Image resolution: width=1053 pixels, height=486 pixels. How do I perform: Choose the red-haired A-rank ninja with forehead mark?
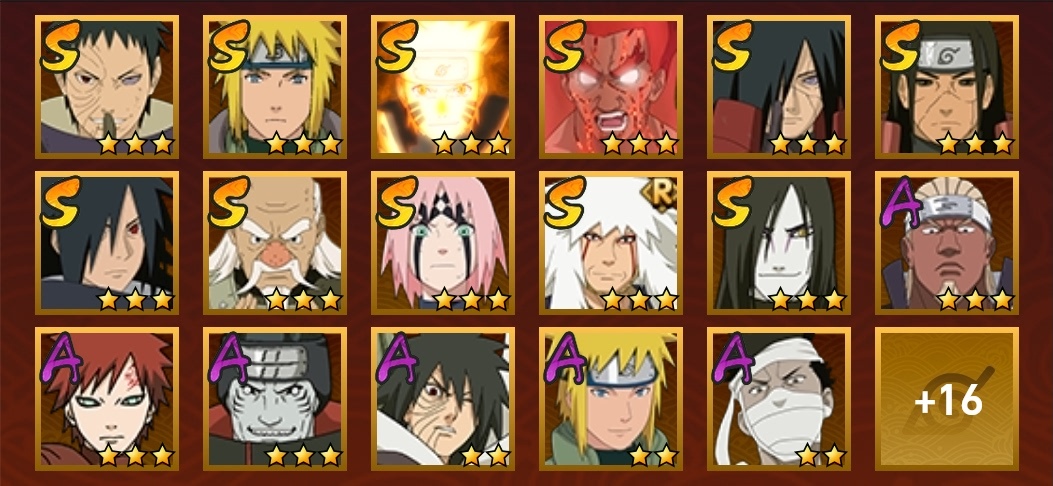click(x=107, y=399)
